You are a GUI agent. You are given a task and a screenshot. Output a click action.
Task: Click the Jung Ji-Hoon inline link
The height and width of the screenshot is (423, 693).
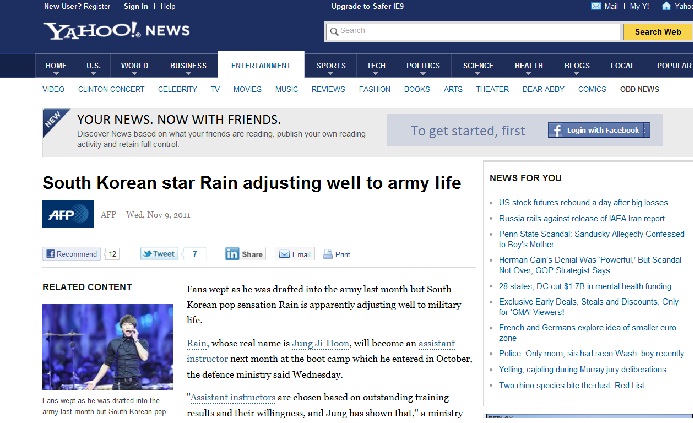tap(321, 343)
